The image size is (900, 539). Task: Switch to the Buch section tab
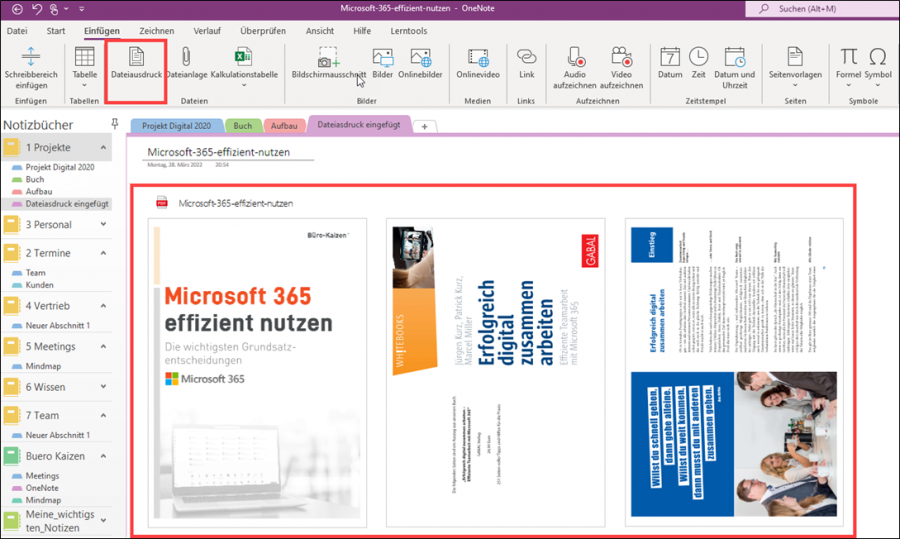[243, 126]
